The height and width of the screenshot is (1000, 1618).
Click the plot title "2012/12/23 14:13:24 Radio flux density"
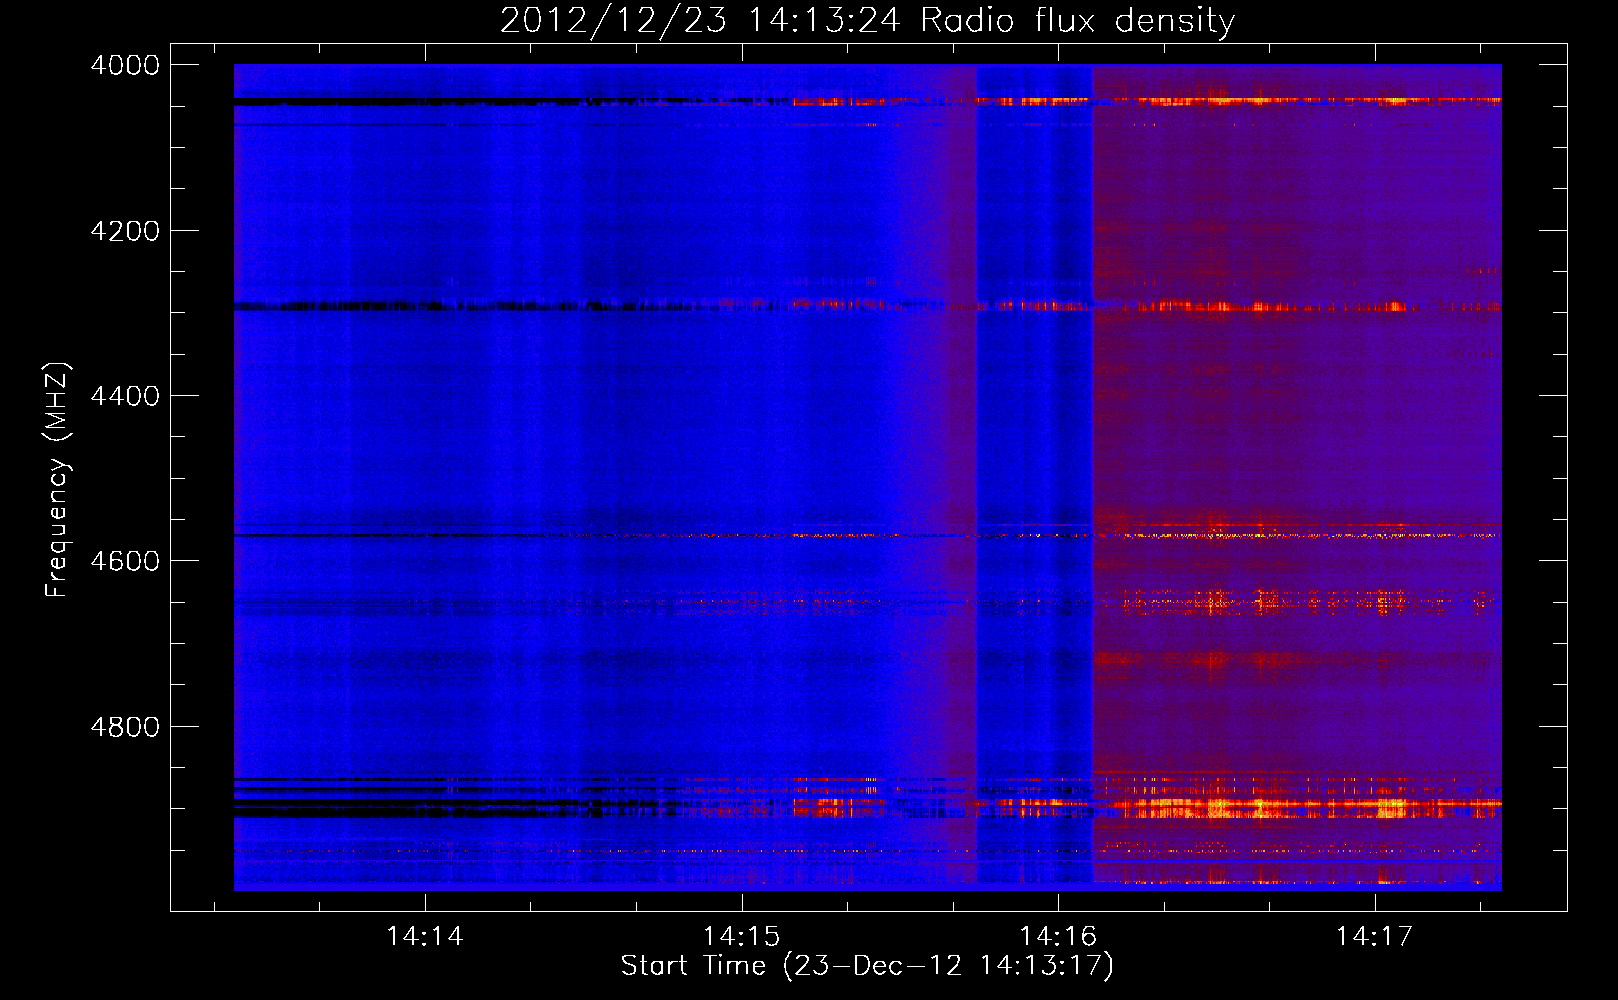tap(867, 21)
